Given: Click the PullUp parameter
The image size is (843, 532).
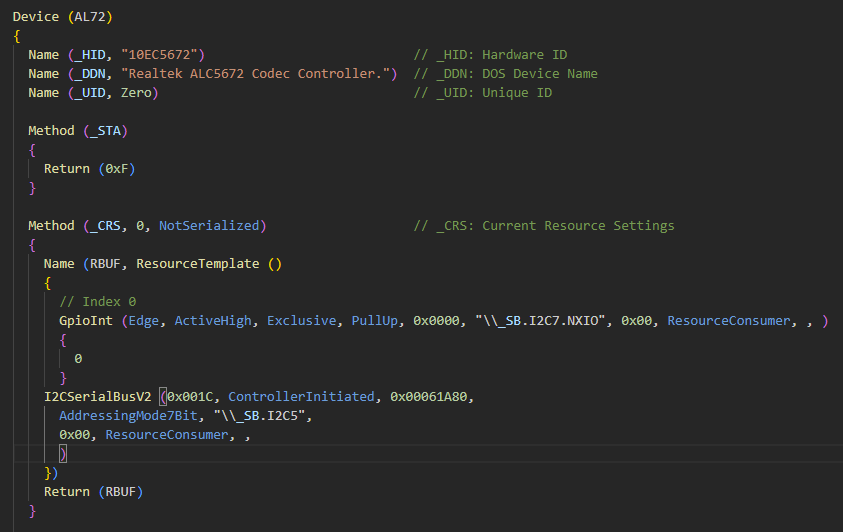Looking at the screenshot, I should (x=374, y=321).
